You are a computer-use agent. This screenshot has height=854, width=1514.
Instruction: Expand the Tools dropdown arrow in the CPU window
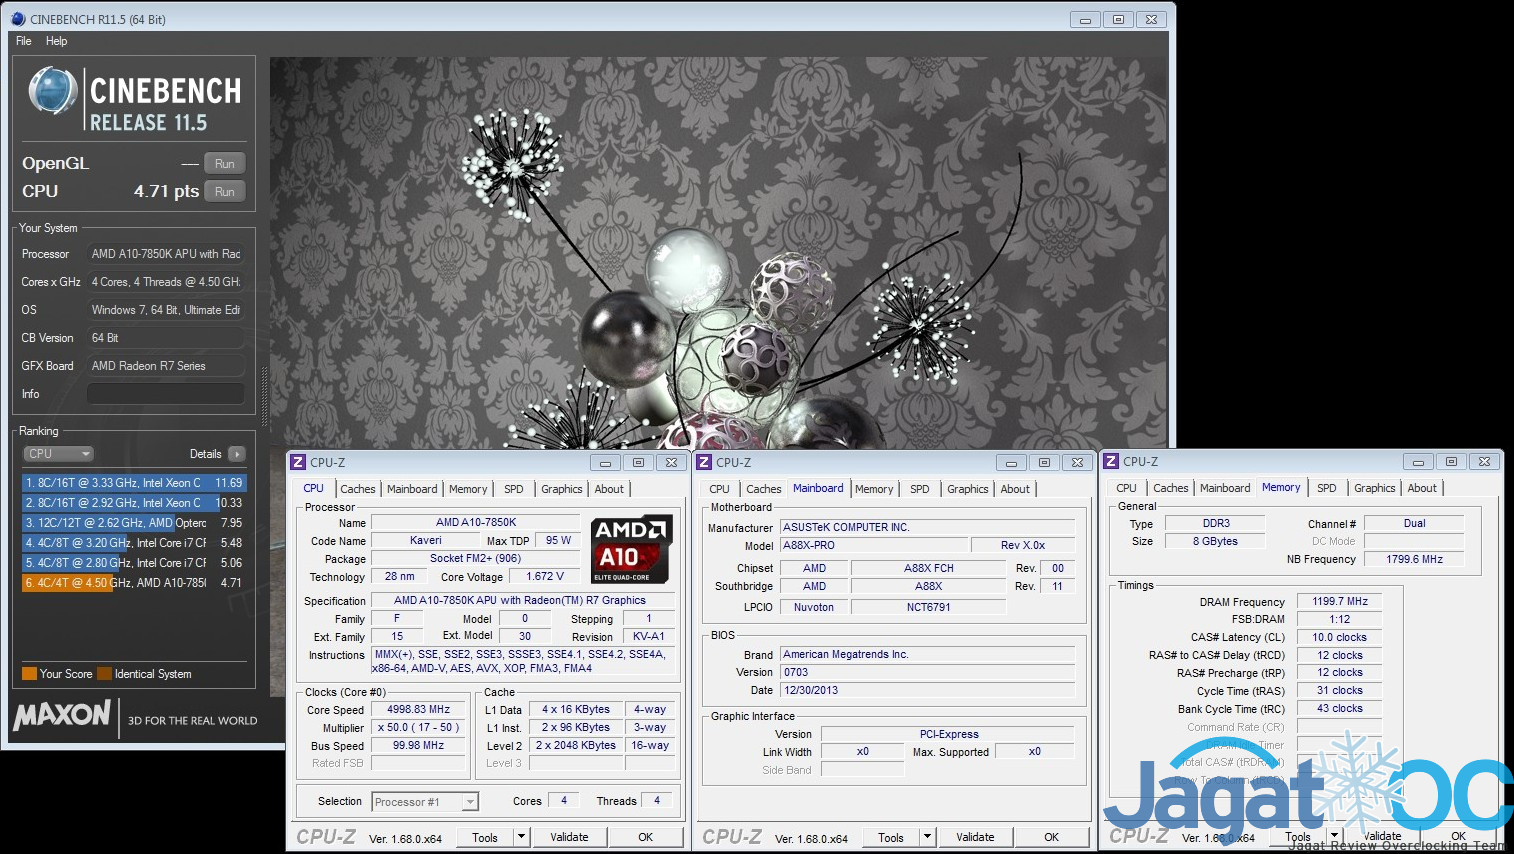coord(521,837)
